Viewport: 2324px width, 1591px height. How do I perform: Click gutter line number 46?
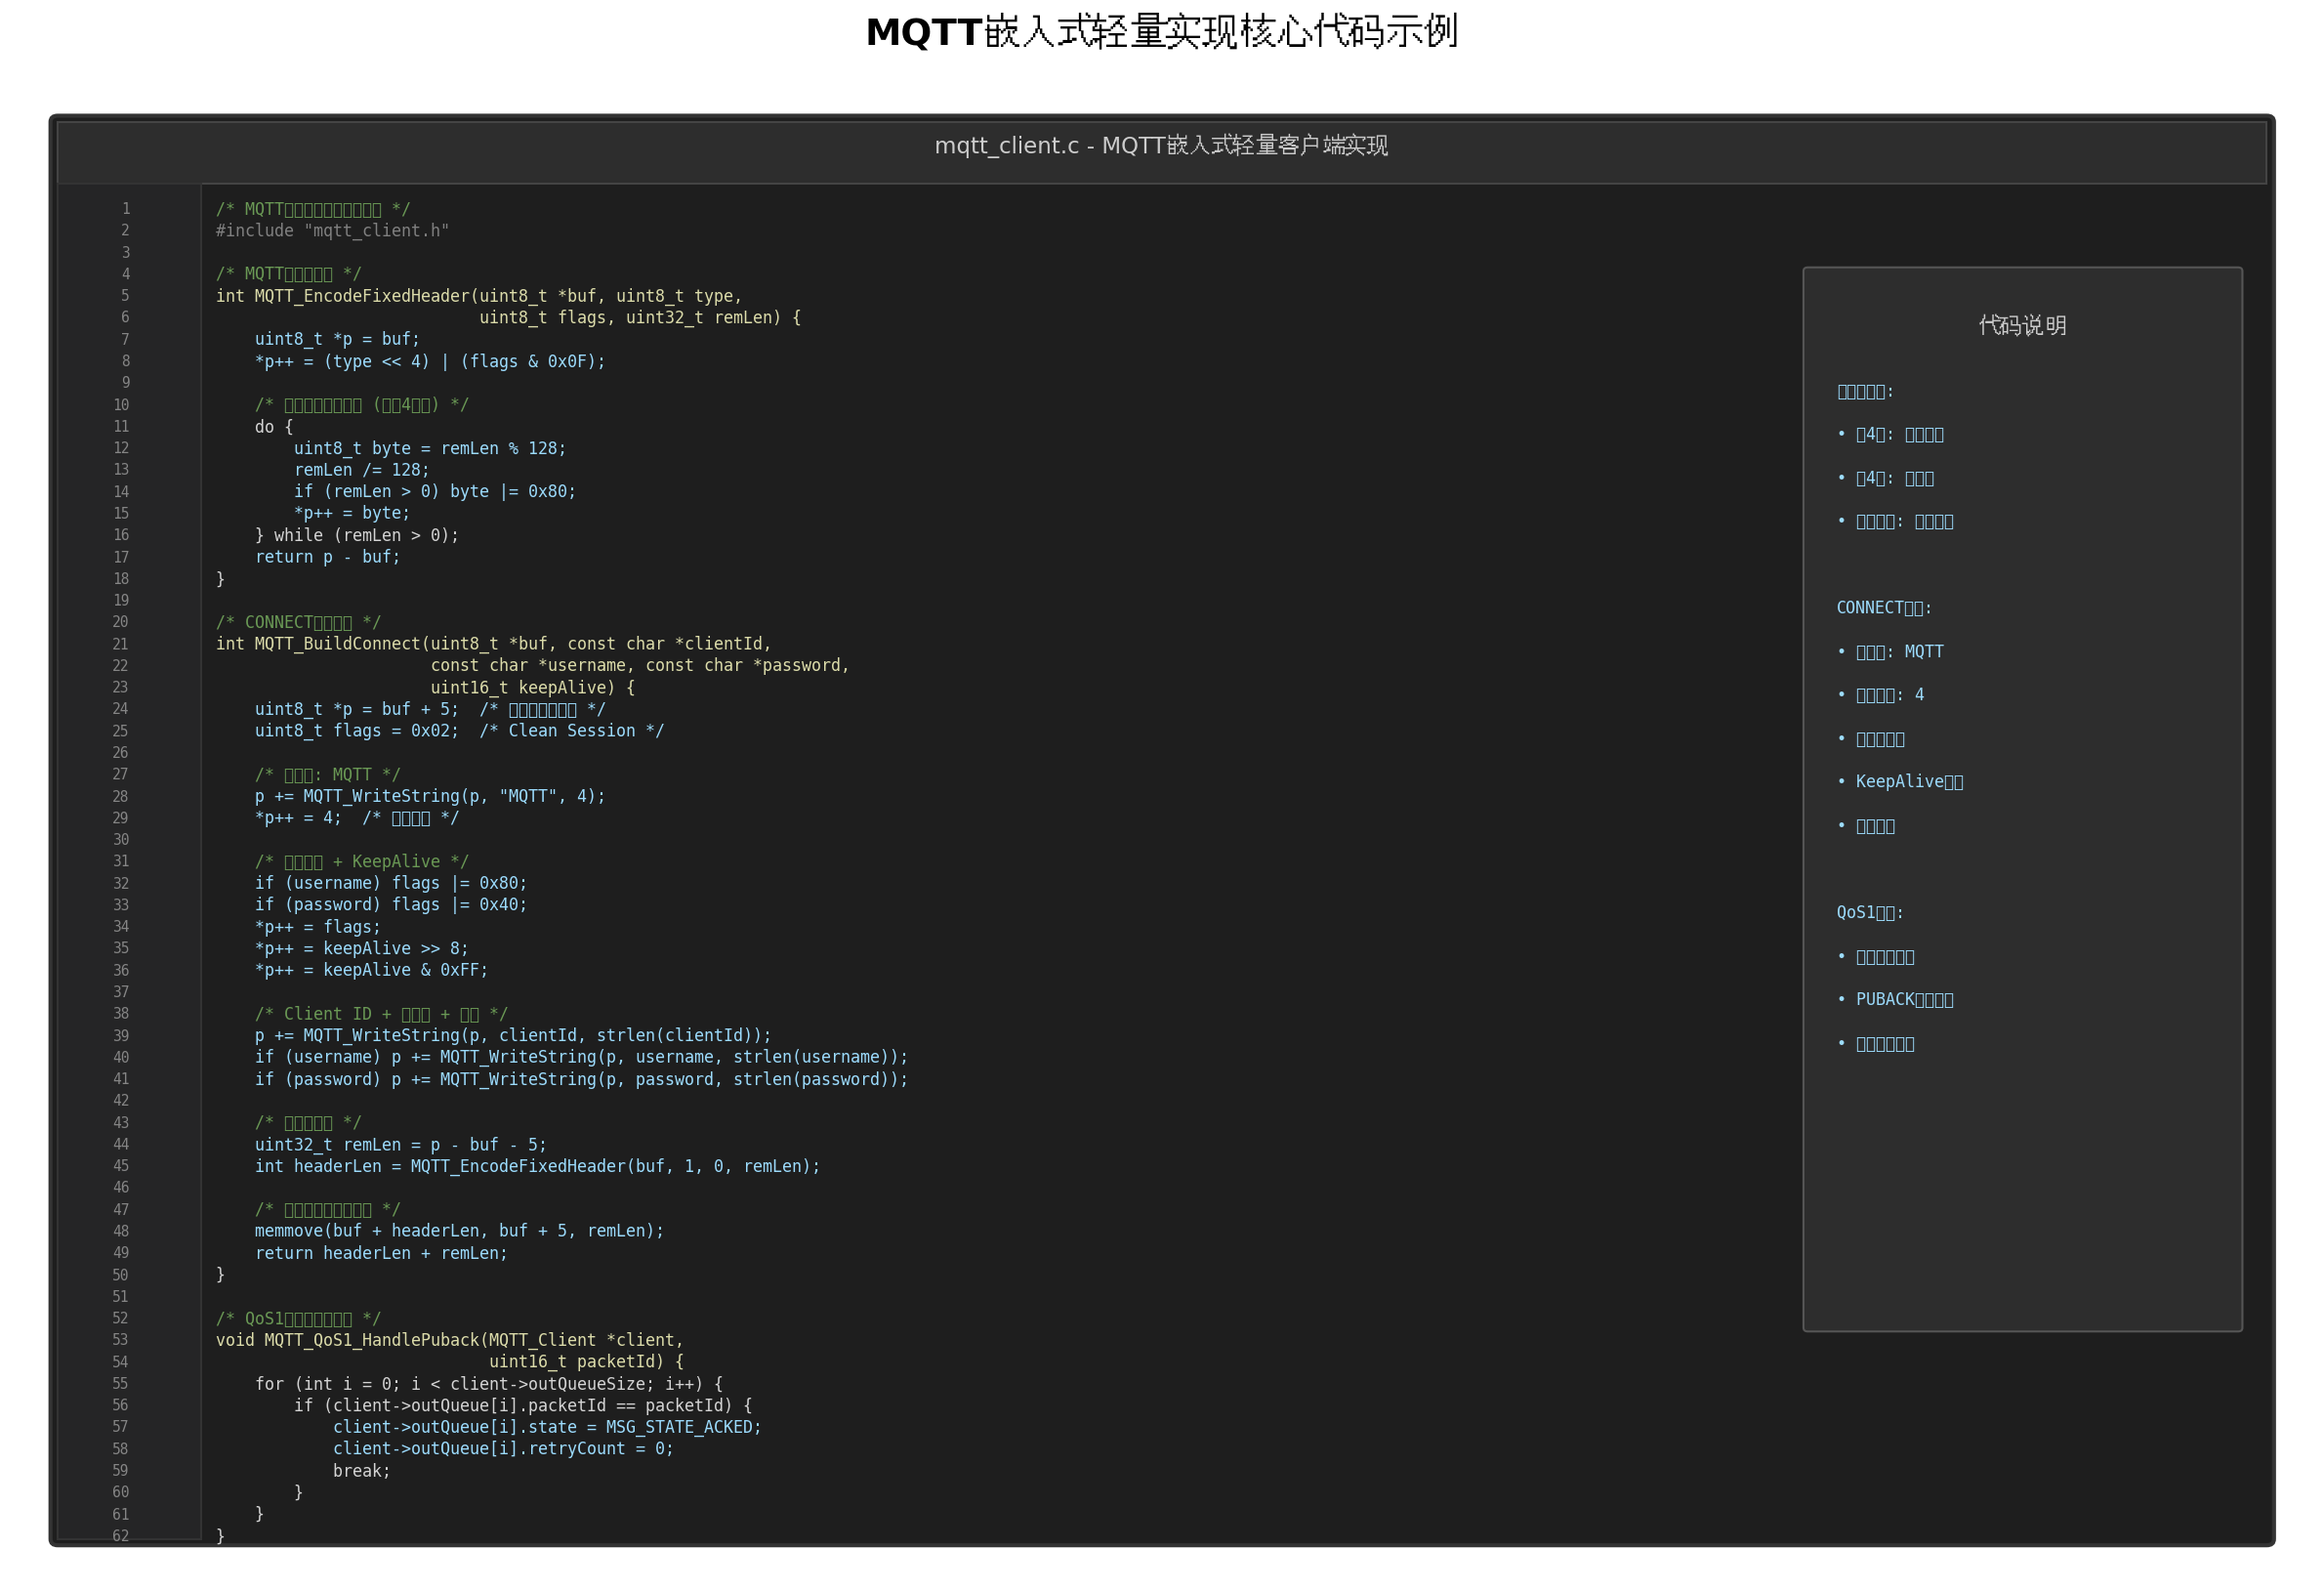coord(121,1187)
